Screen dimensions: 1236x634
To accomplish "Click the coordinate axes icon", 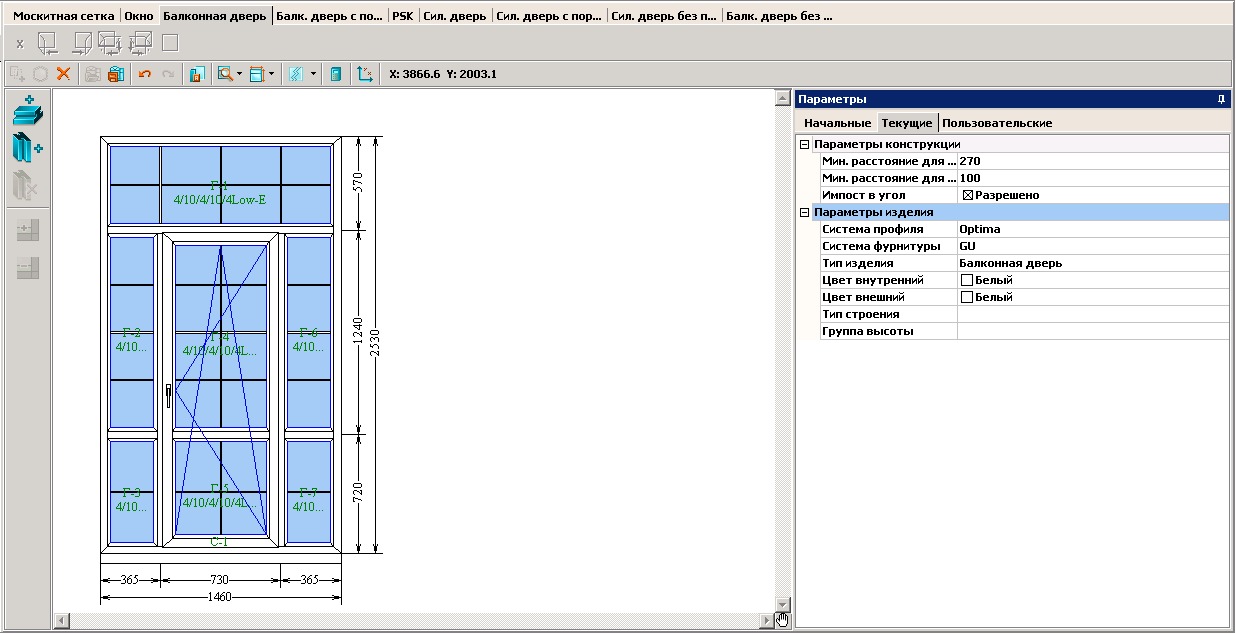I will click(364, 74).
